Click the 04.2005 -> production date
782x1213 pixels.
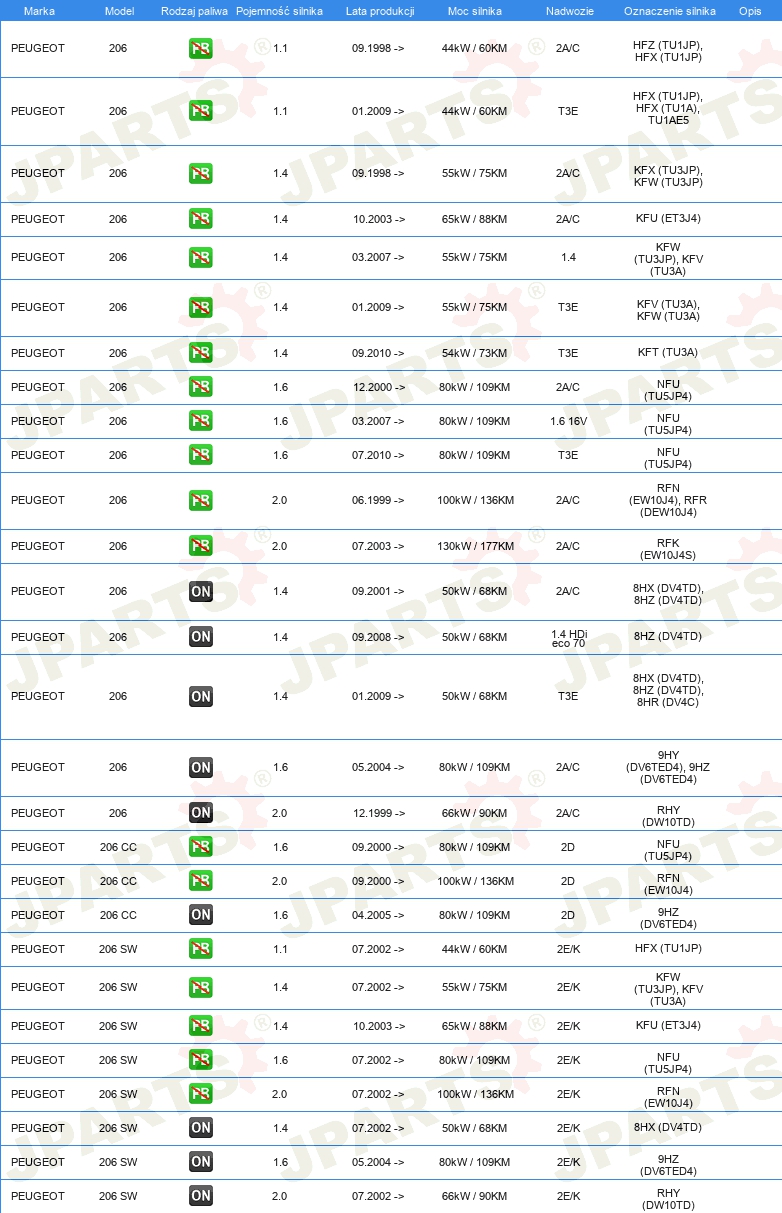pos(379,915)
